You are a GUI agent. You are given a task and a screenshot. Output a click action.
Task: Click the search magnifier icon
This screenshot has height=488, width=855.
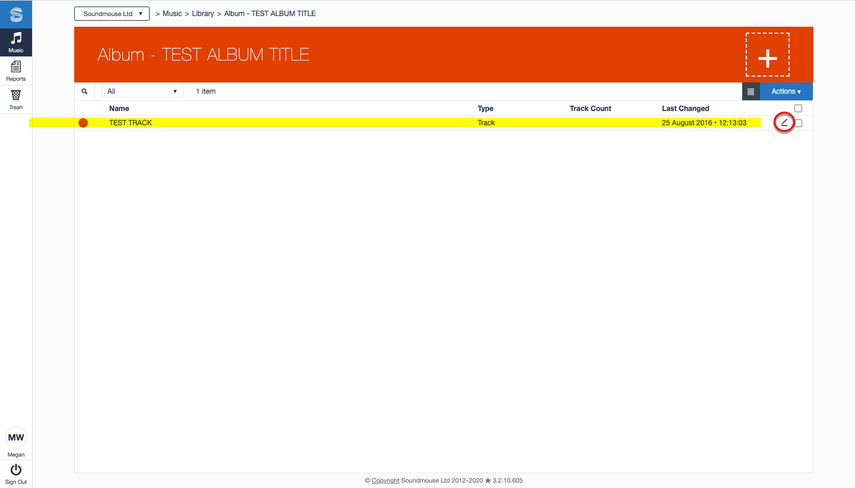[85, 91]
